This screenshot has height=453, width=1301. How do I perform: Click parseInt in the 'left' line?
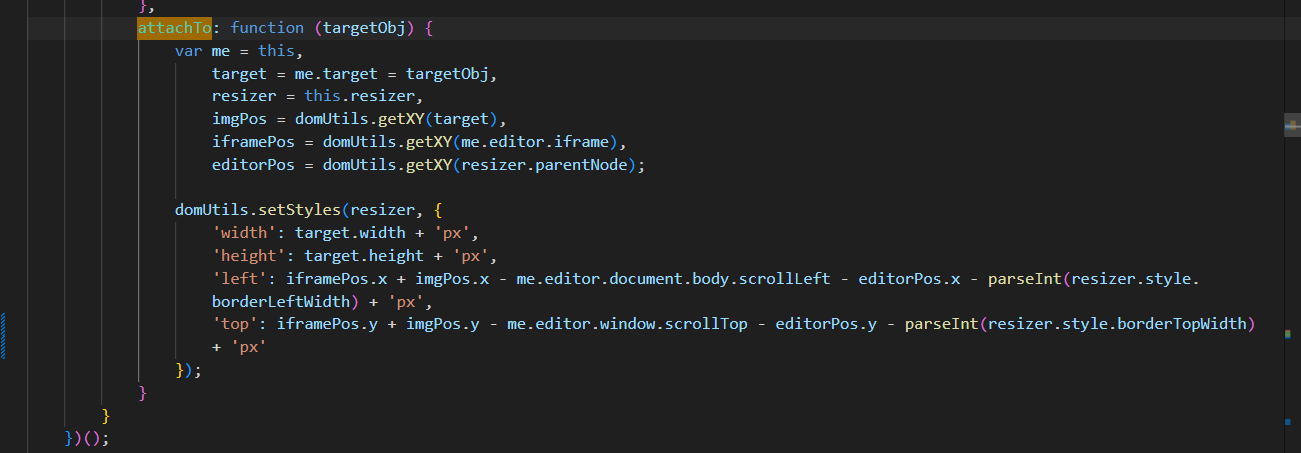tap(1024, 281)
